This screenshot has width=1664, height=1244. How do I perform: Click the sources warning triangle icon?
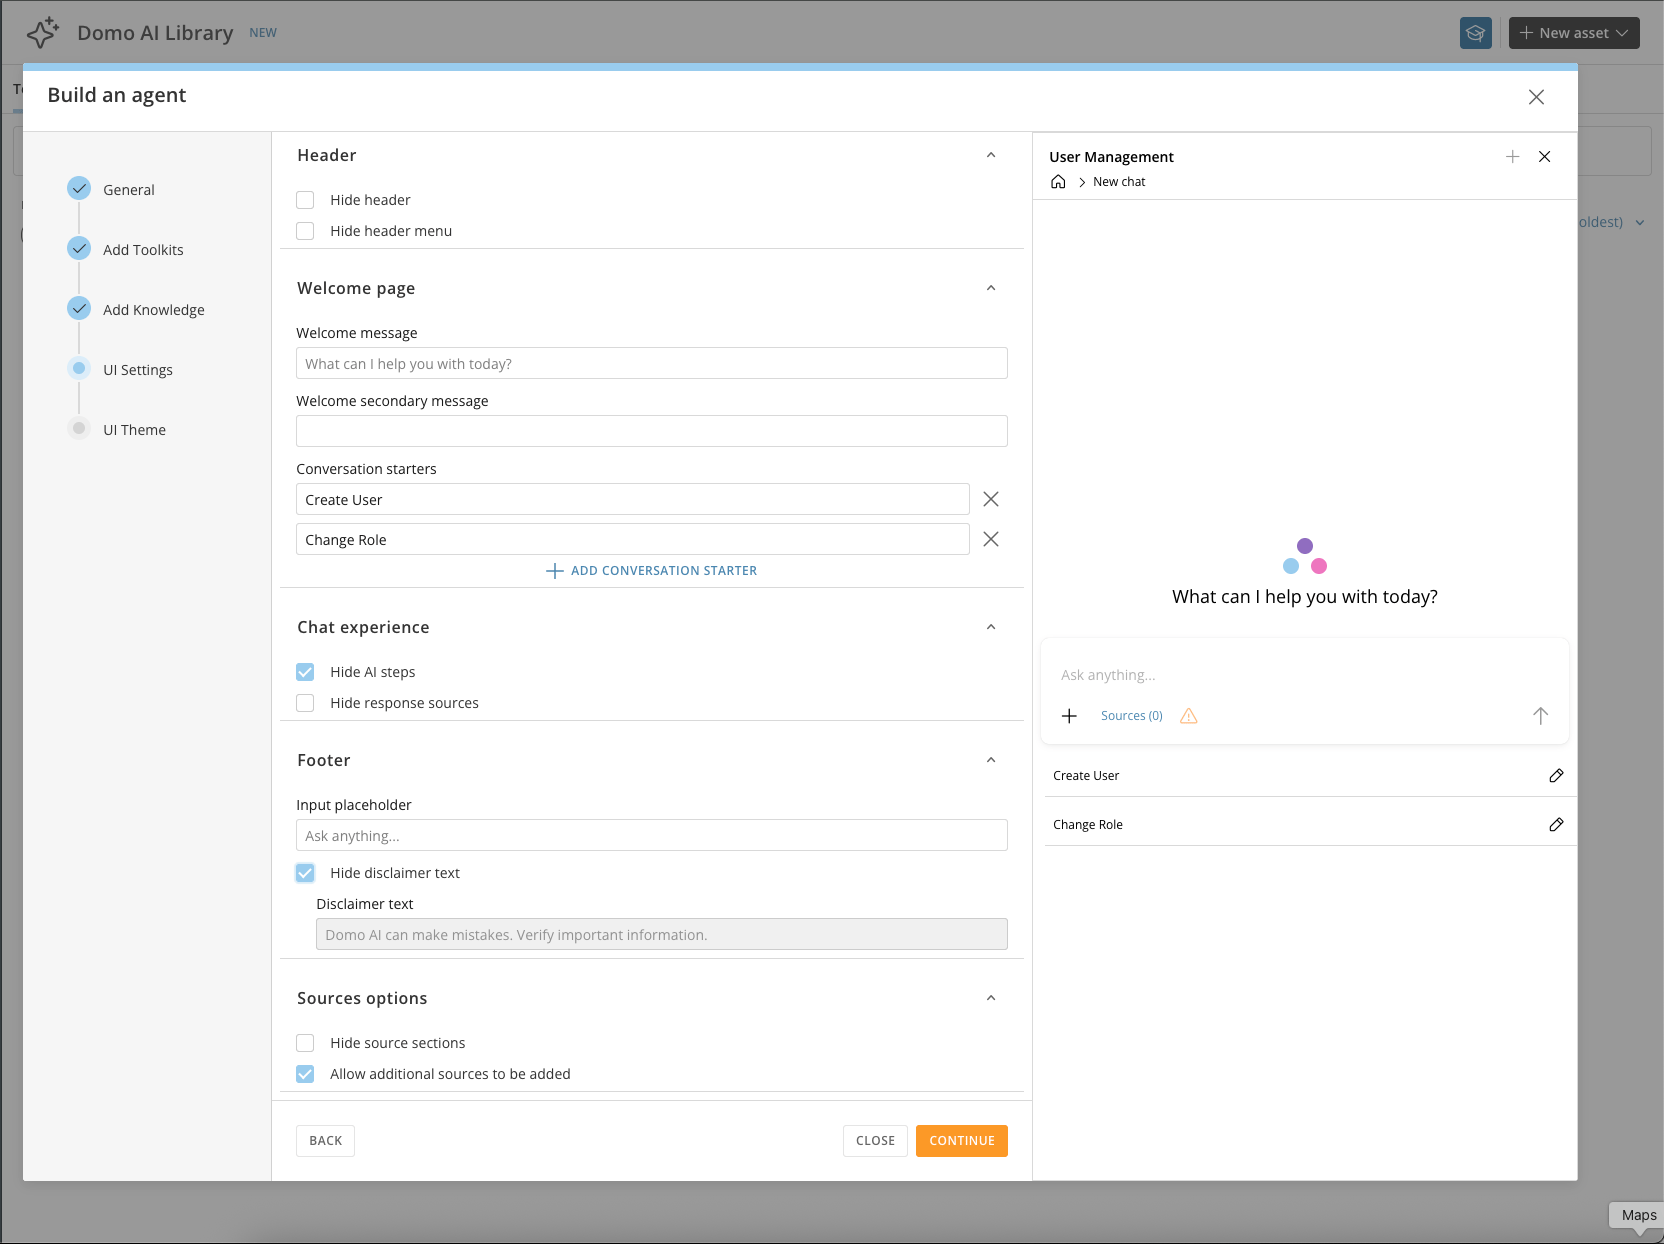point(1188,716)
